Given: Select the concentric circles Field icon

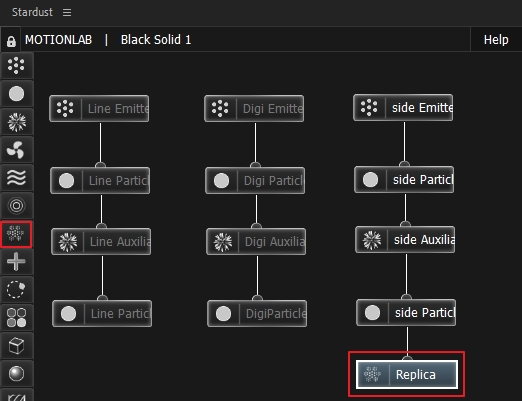Looking at the screenshot, I should click(x=16, y=206).
